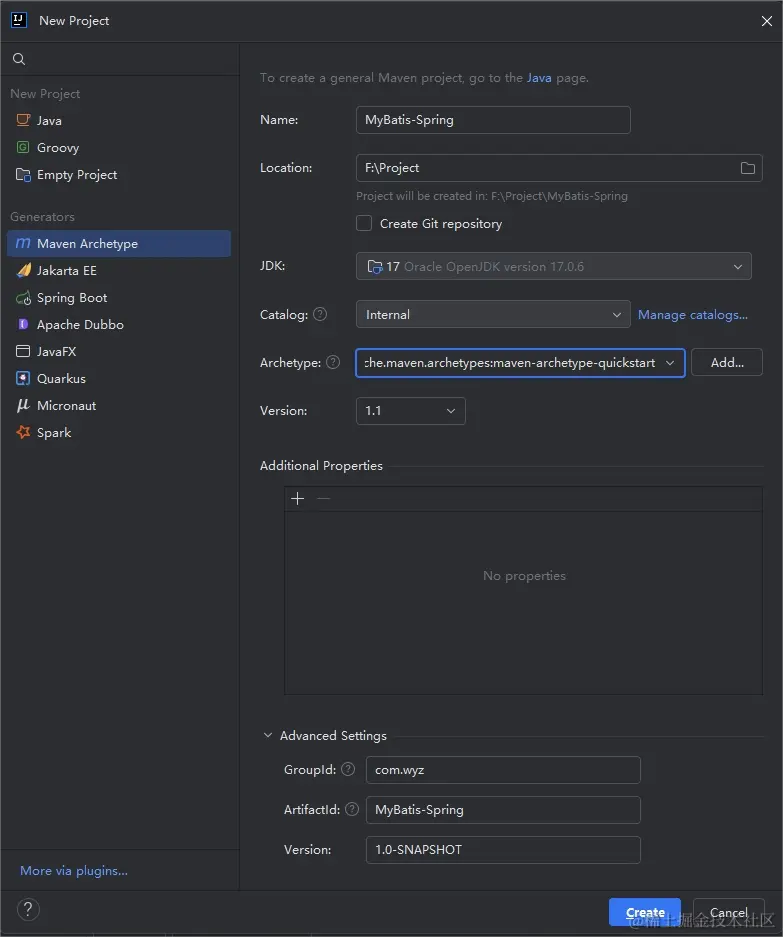783x937 pixels.
Task: Click the Cancel button
Action: [x=729, y=912]
